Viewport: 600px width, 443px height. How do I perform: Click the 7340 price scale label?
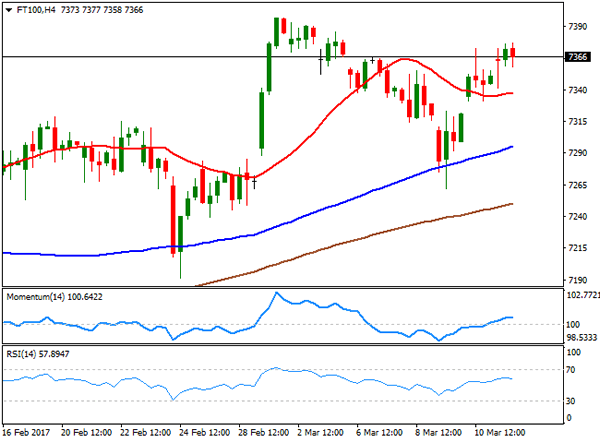click(577, 90)
